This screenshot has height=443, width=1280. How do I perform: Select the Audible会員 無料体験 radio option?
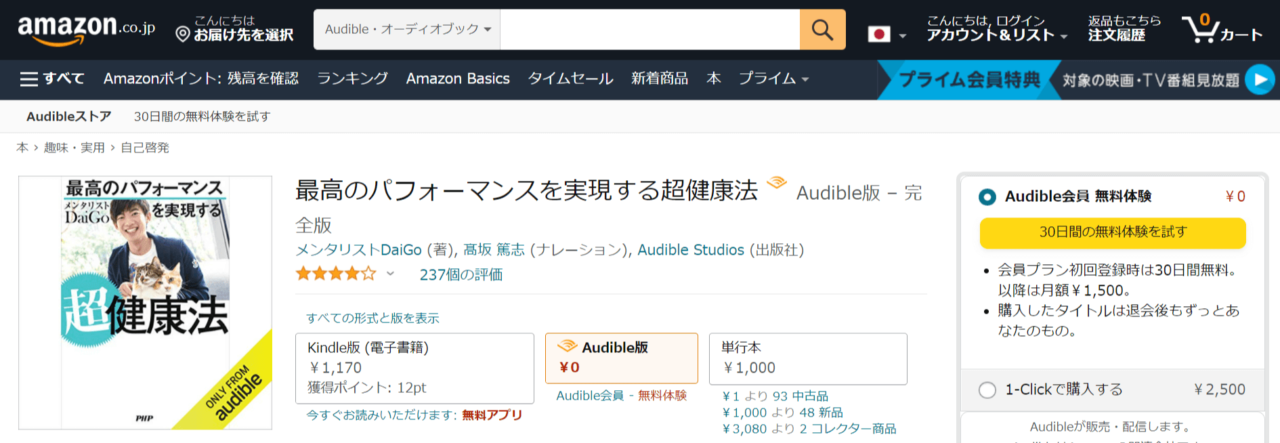tap(987, 197)
